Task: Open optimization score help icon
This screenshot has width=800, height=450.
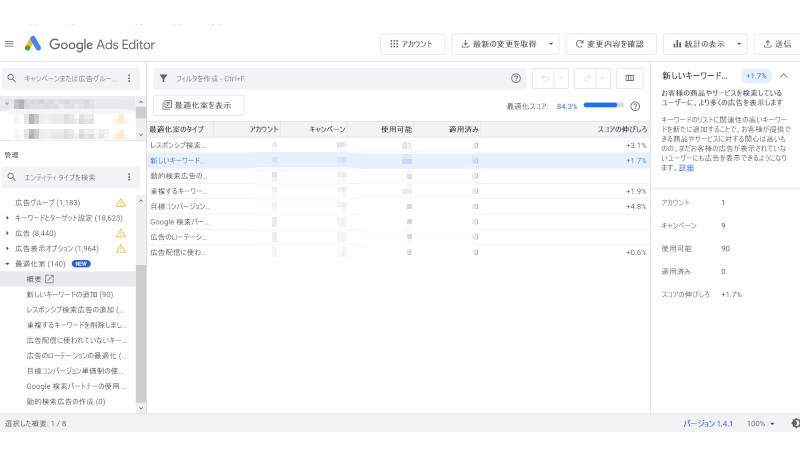Action: [x=635, y=106]
